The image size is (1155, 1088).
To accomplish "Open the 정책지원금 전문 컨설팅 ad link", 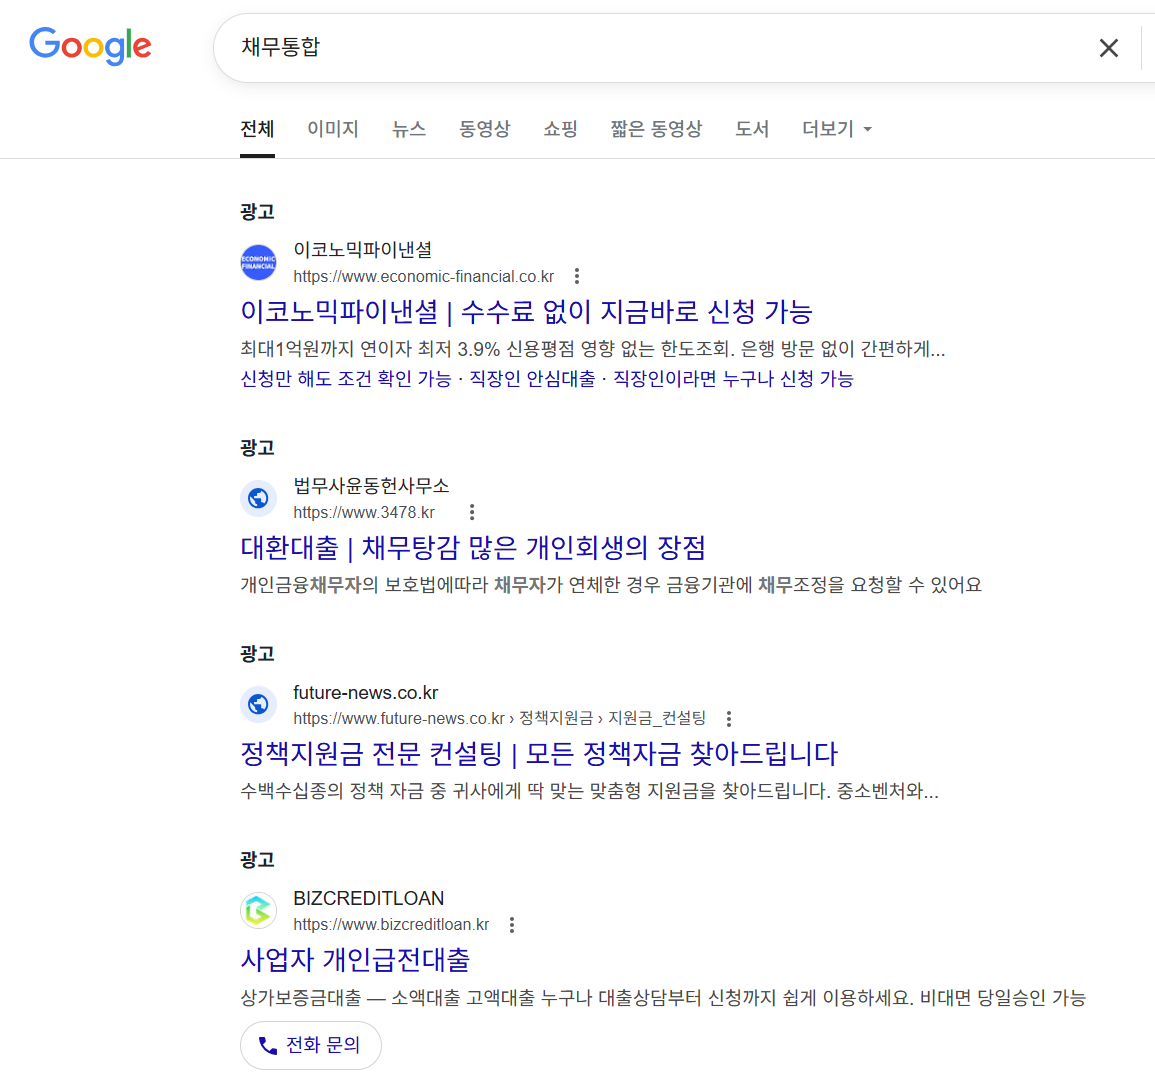I will click(x=539, y=754).
